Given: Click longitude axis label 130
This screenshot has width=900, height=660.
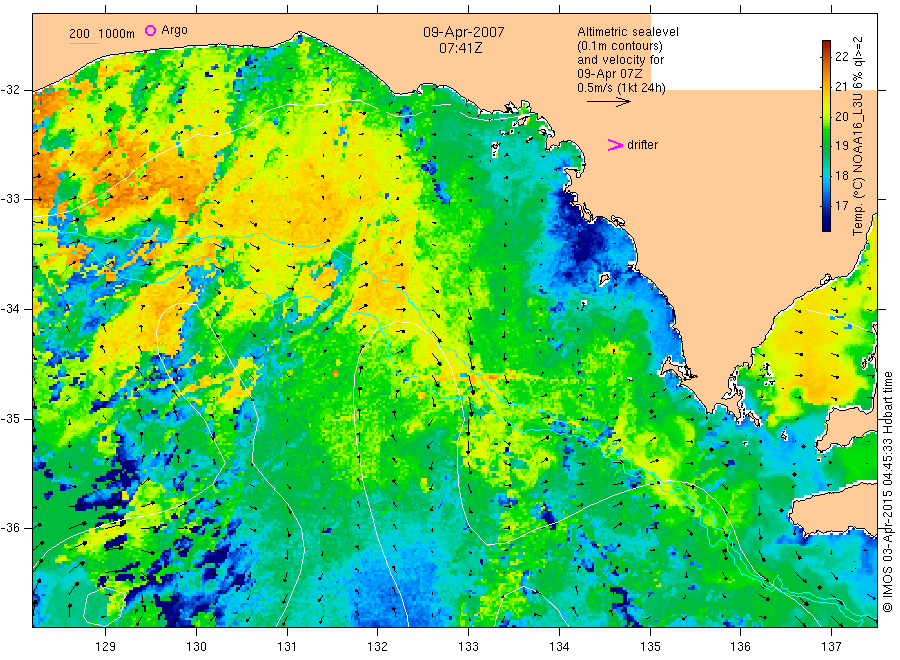Looking at the screenshot, I should (x=196, y=646).
